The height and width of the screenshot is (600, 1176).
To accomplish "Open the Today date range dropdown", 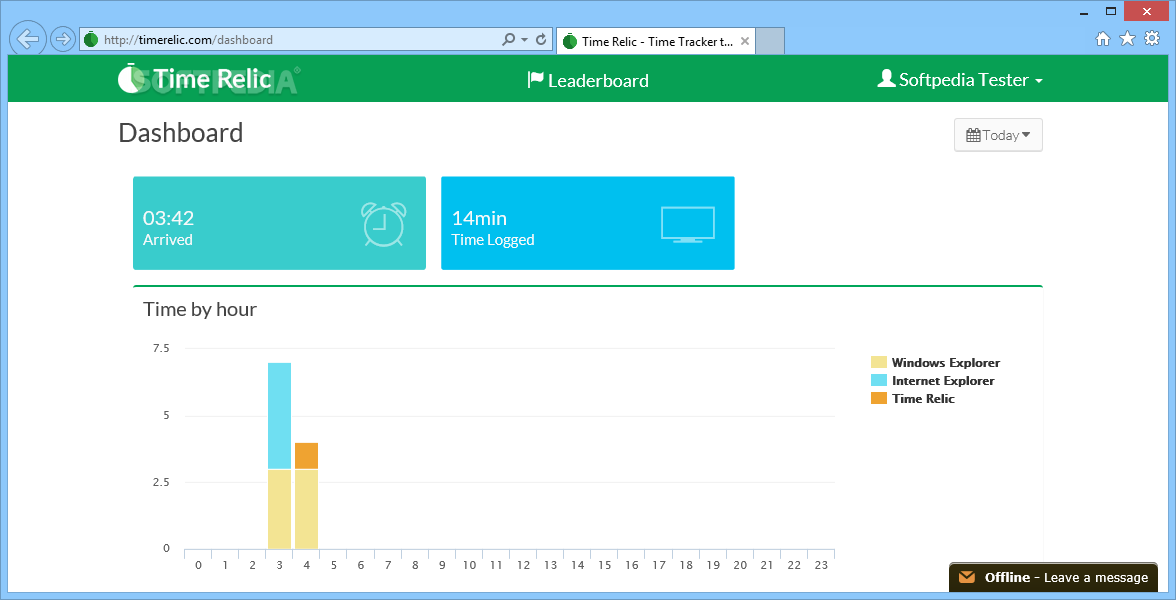I will (x=998, y=135).
